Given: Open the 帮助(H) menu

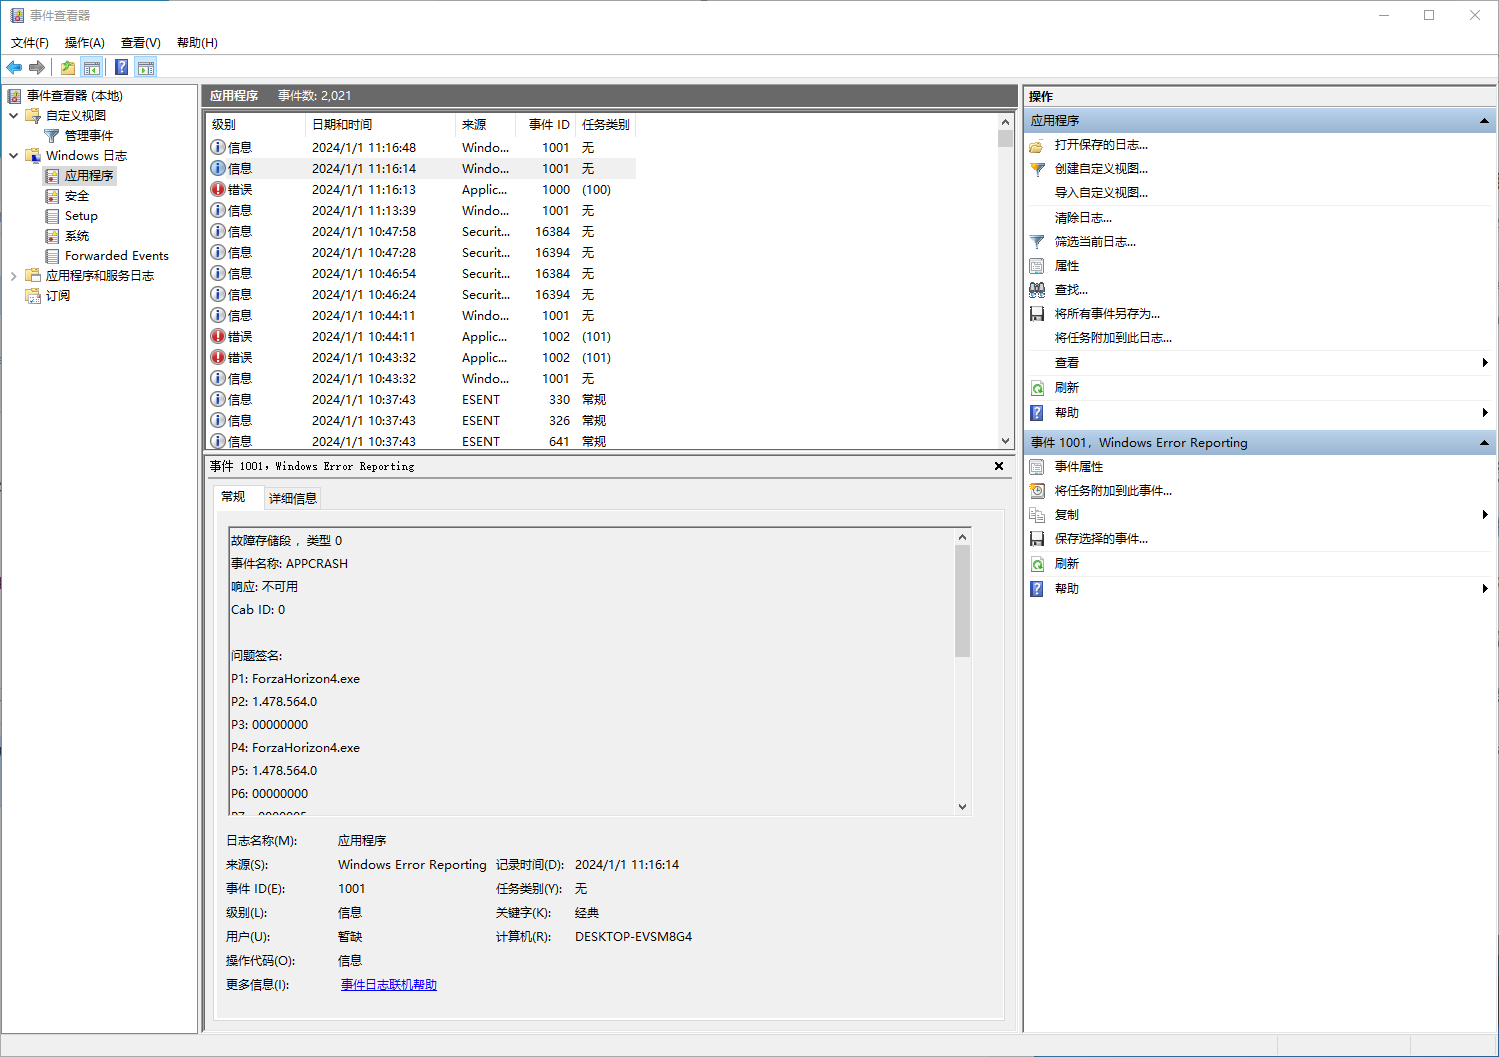Looking at the screenshot, I should pyautogui.click(x=197, y=43).
